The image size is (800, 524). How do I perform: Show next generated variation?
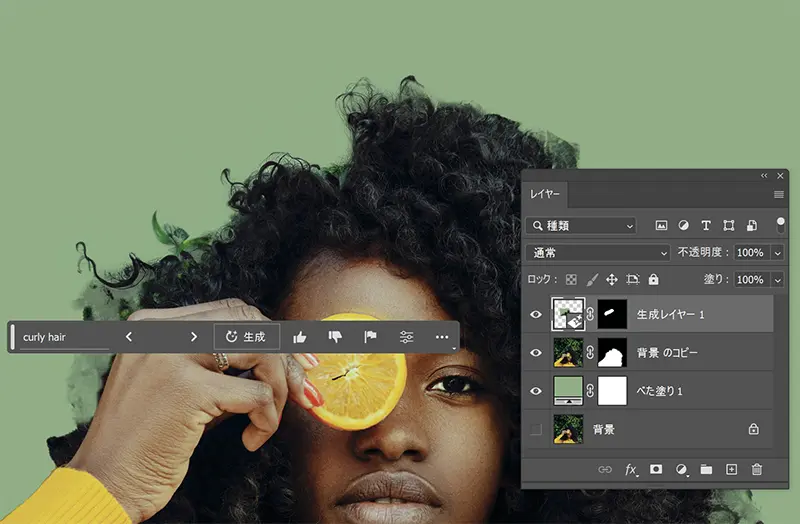[x=193, y=337]
